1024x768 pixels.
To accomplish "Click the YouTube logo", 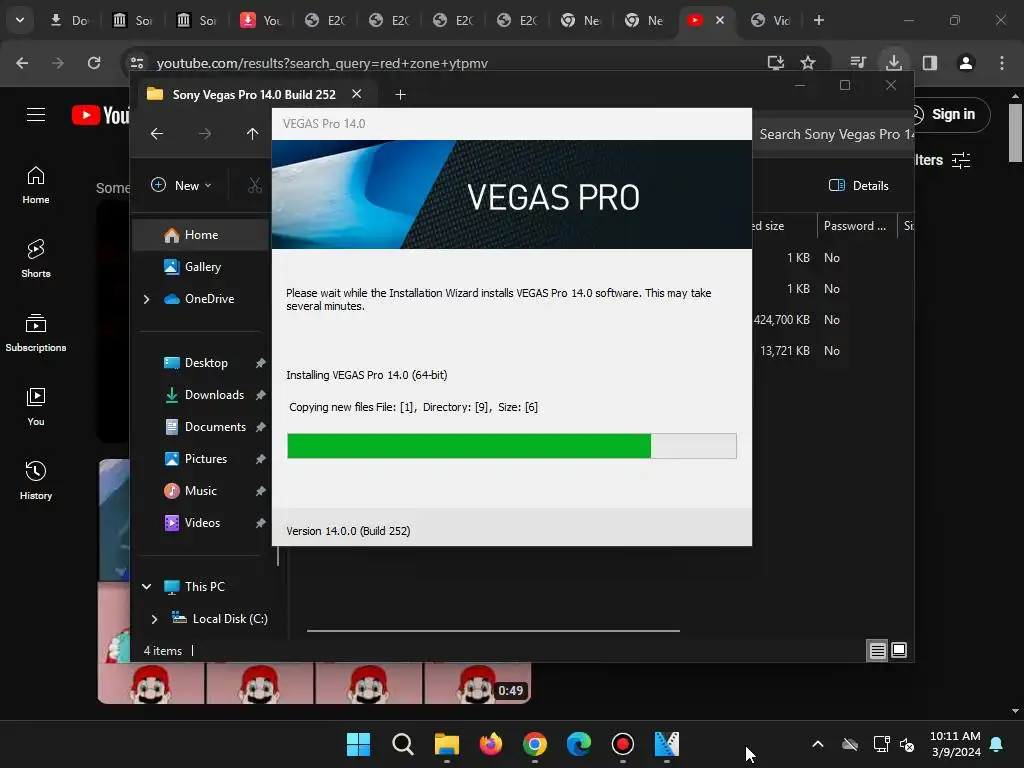I will (101, 115).
